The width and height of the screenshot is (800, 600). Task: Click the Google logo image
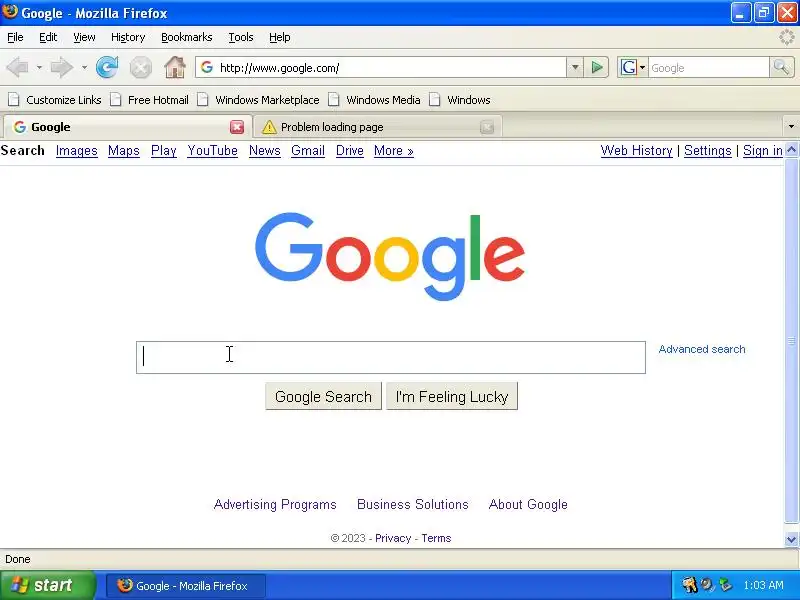[390, 256]
